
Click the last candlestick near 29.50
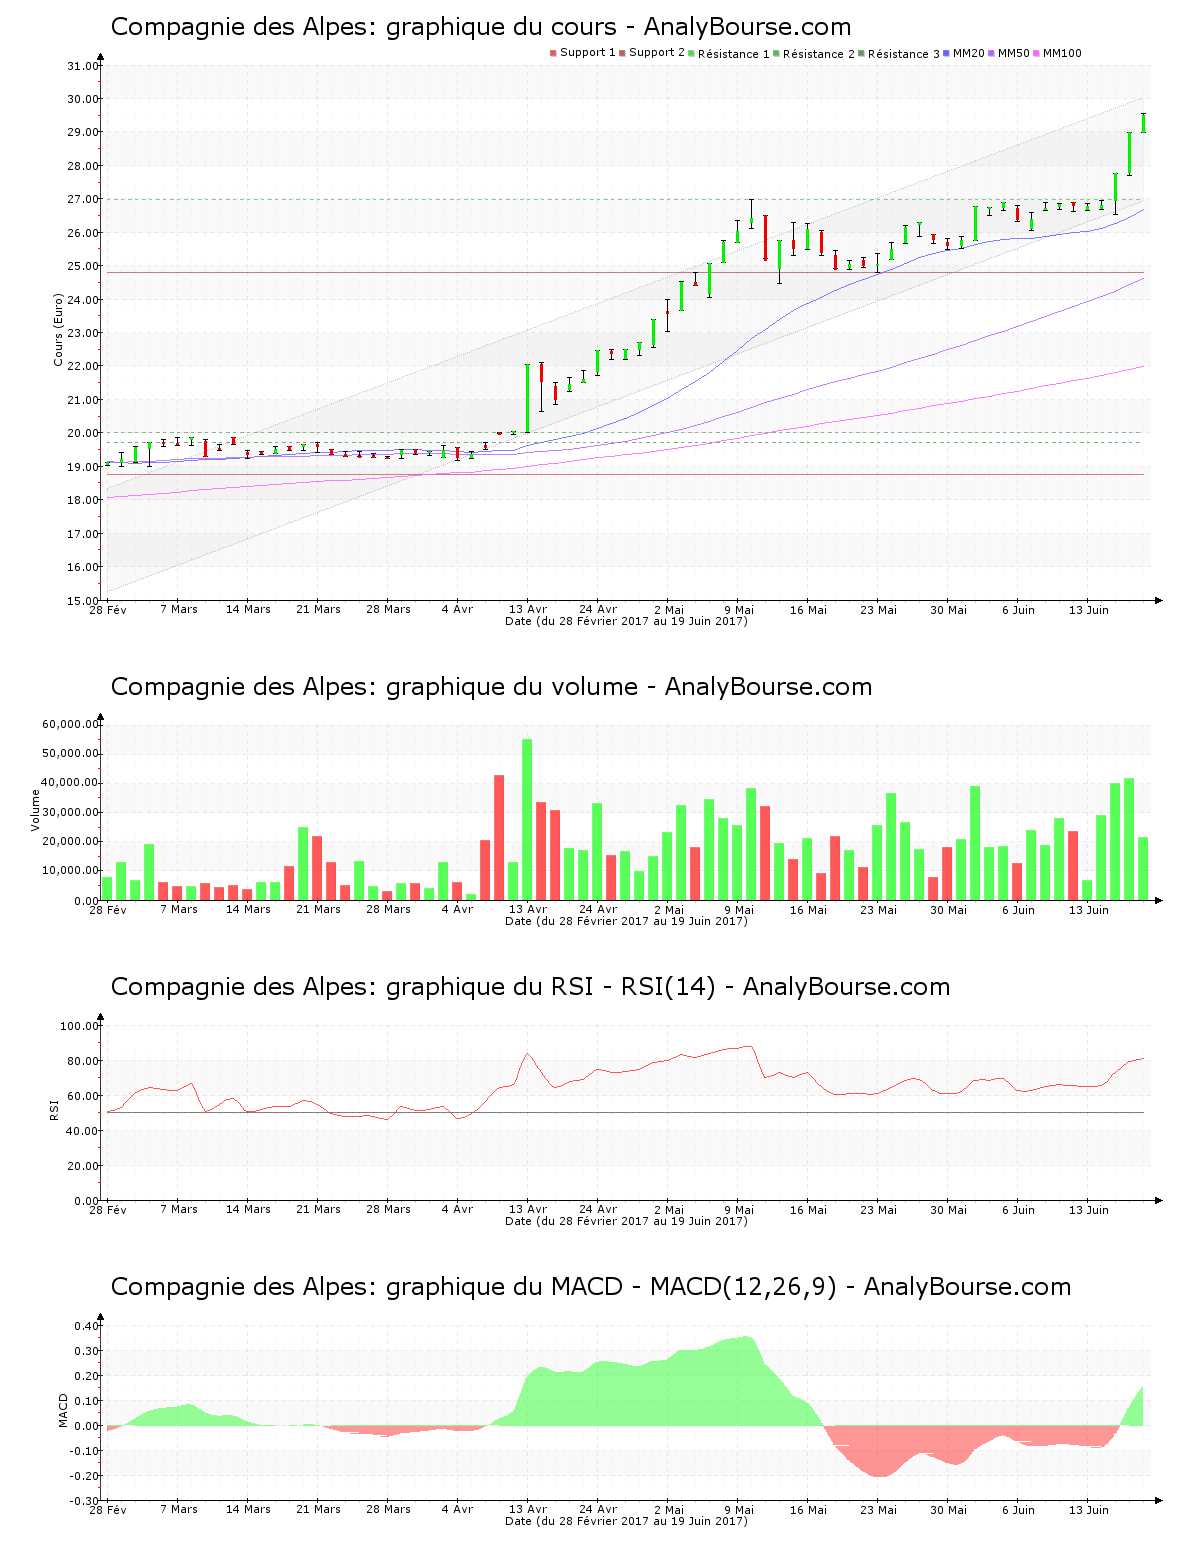(1143, 123)
